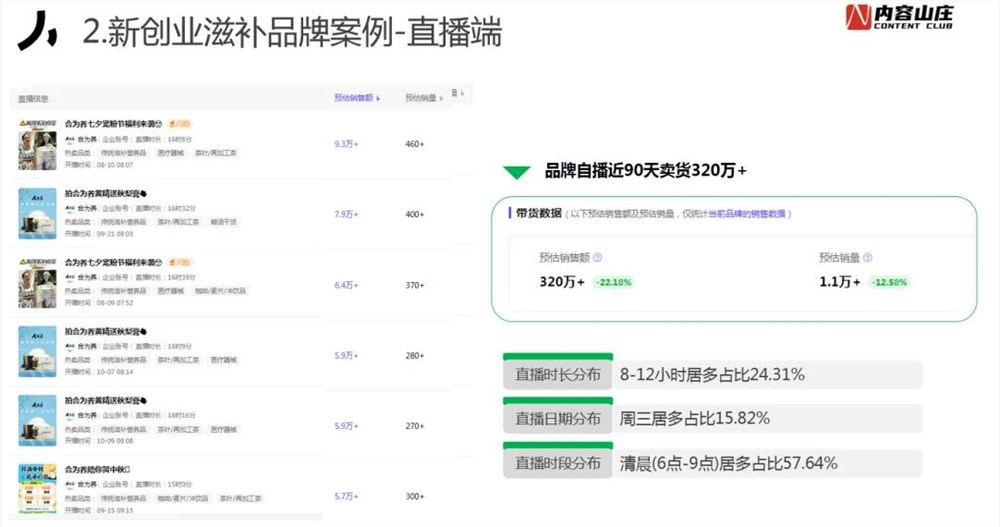Click the 9.3万+ sales value
The height and width of the screenshot is (527, 1000).
tap(346, 144)
